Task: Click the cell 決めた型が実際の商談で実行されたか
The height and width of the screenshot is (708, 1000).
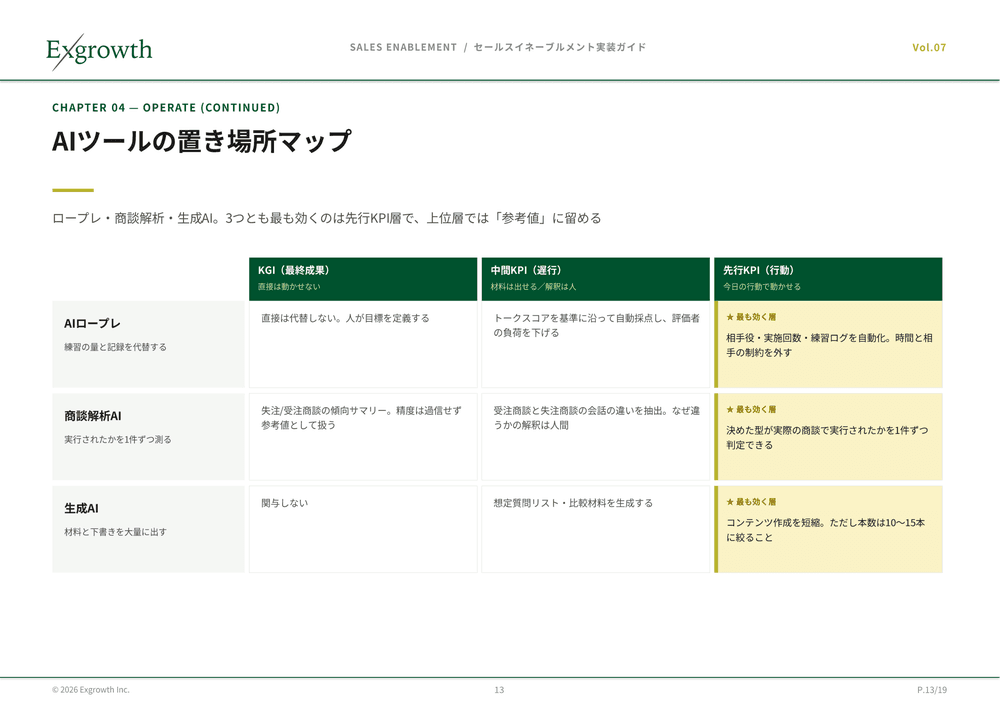Action: 828,437
